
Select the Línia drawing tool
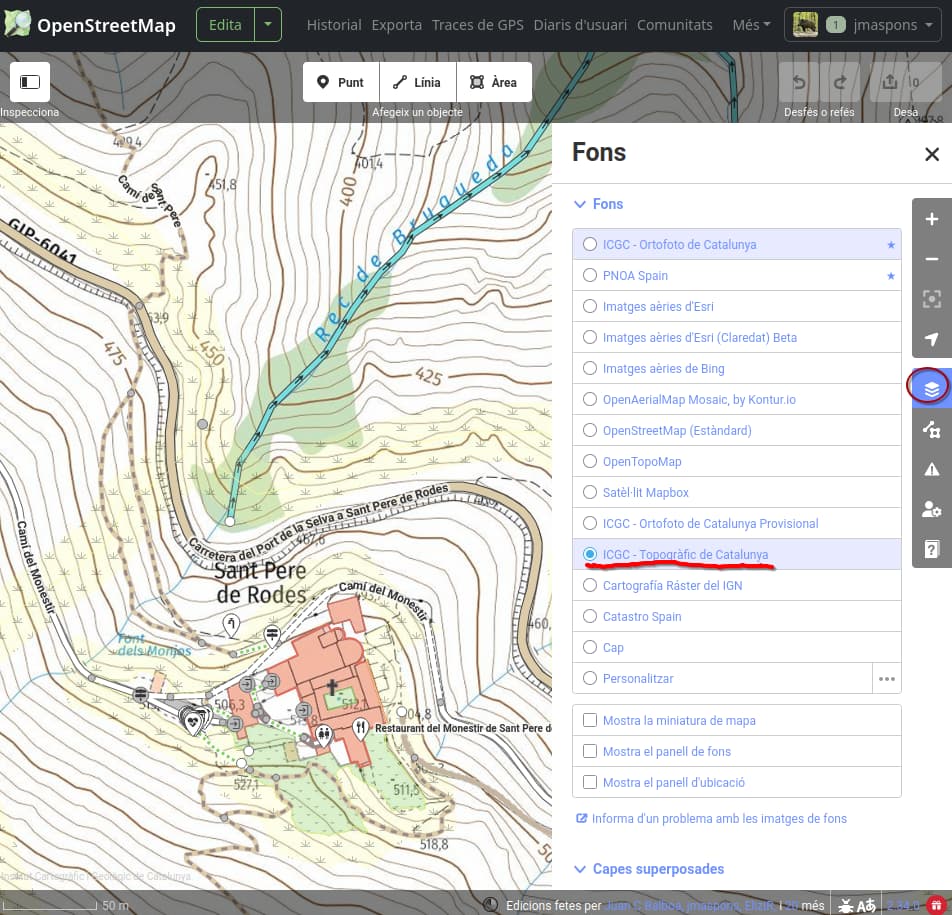(x=418, y=82)
